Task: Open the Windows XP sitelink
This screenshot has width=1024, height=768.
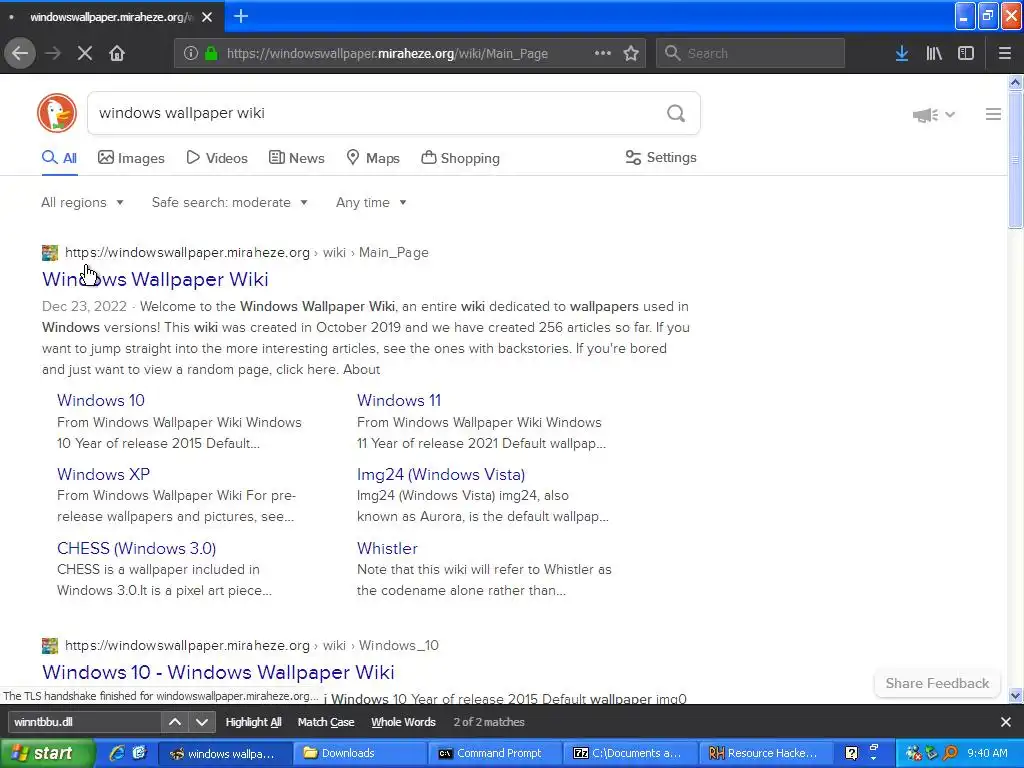Action: click(103, 474)
